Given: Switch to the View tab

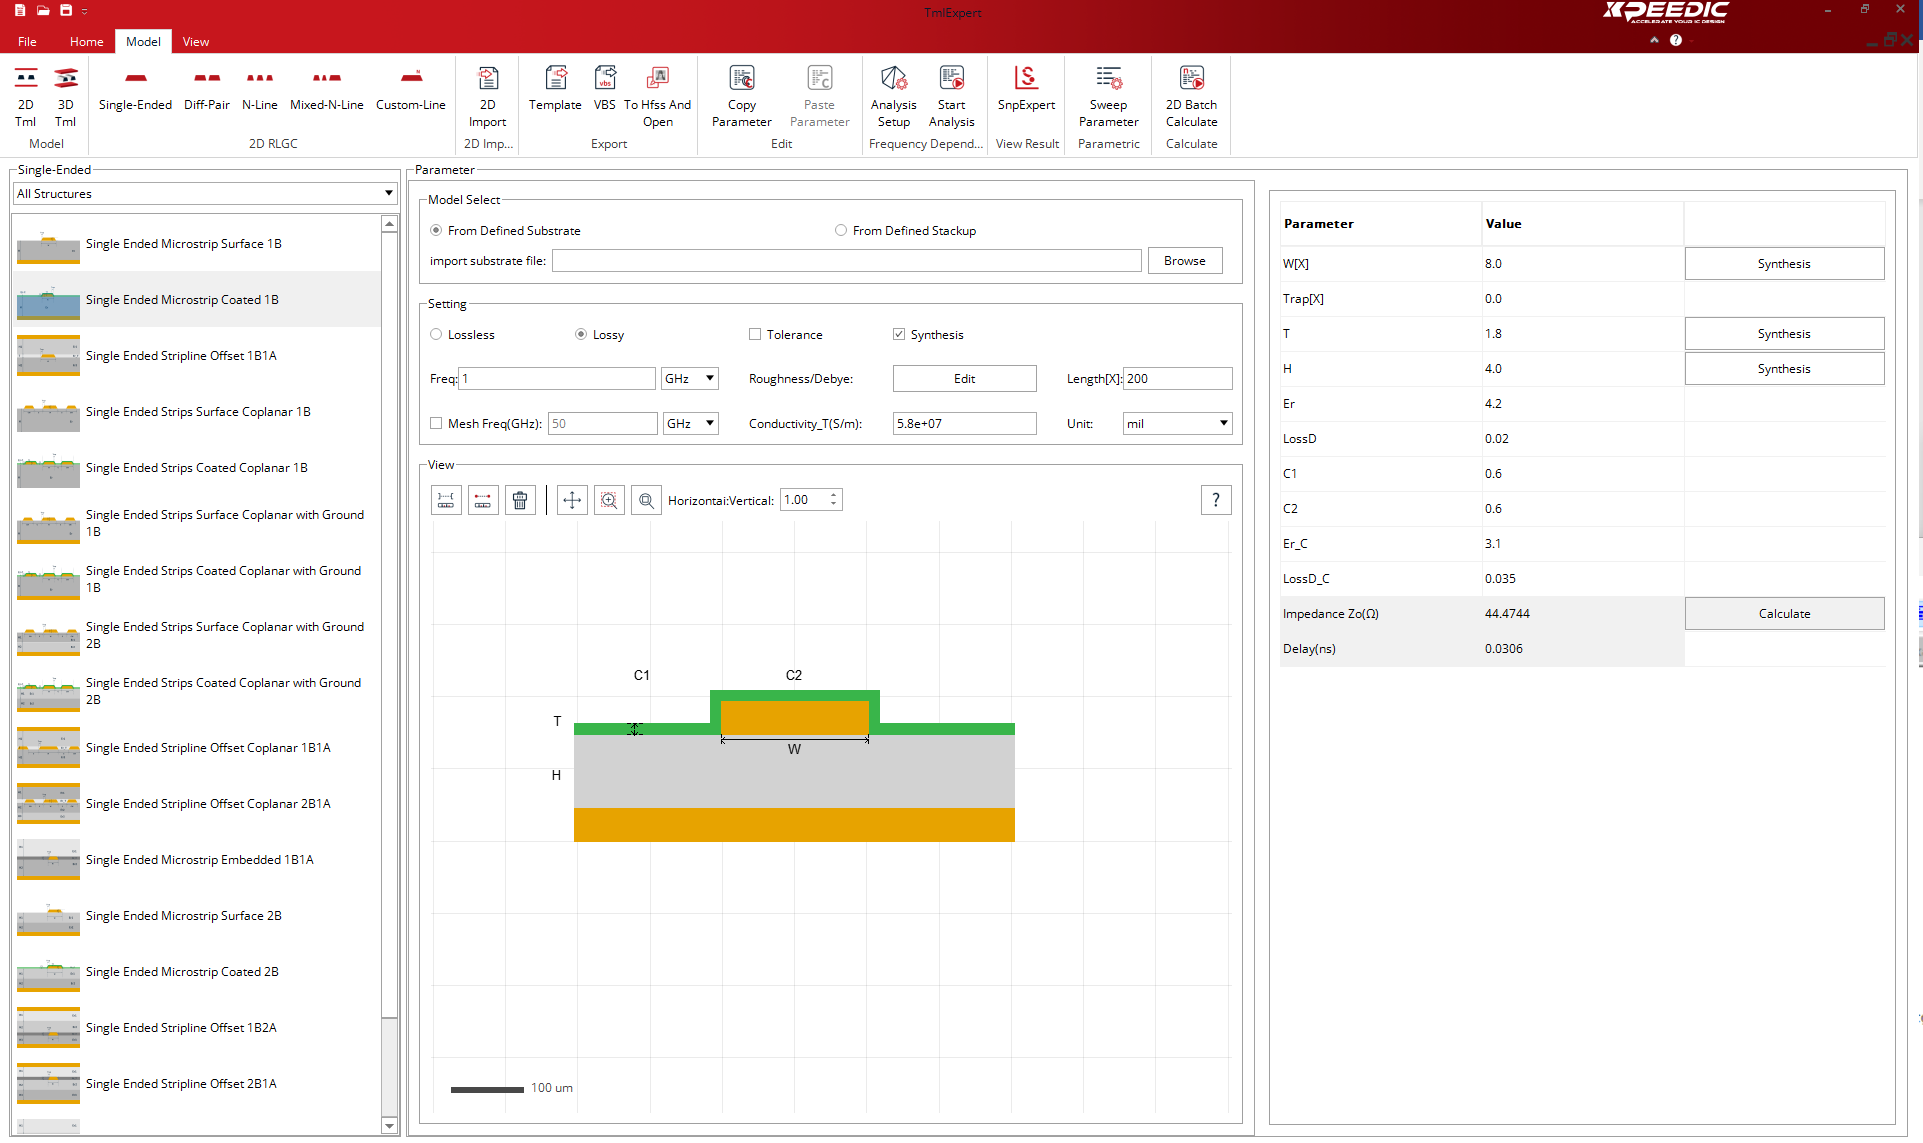Looking at the screenshot, I should (196, 42).
